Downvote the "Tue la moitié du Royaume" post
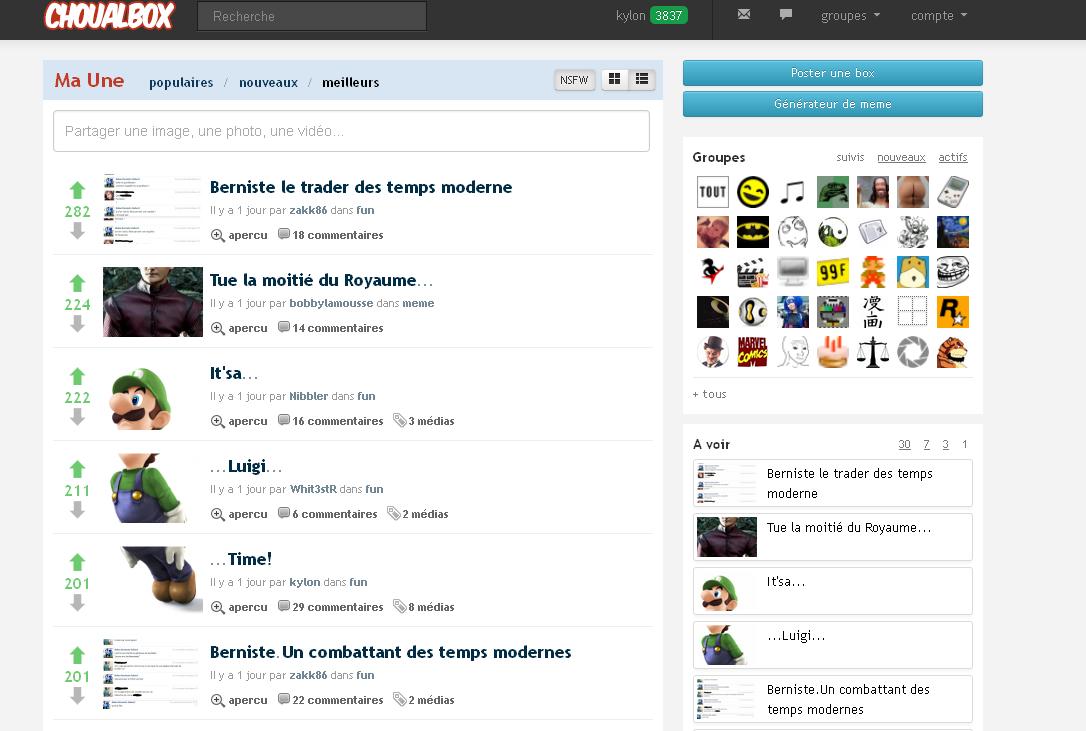Image resolution: width=1086 pixels, height=731 pixels. click(x=77, y=324)
